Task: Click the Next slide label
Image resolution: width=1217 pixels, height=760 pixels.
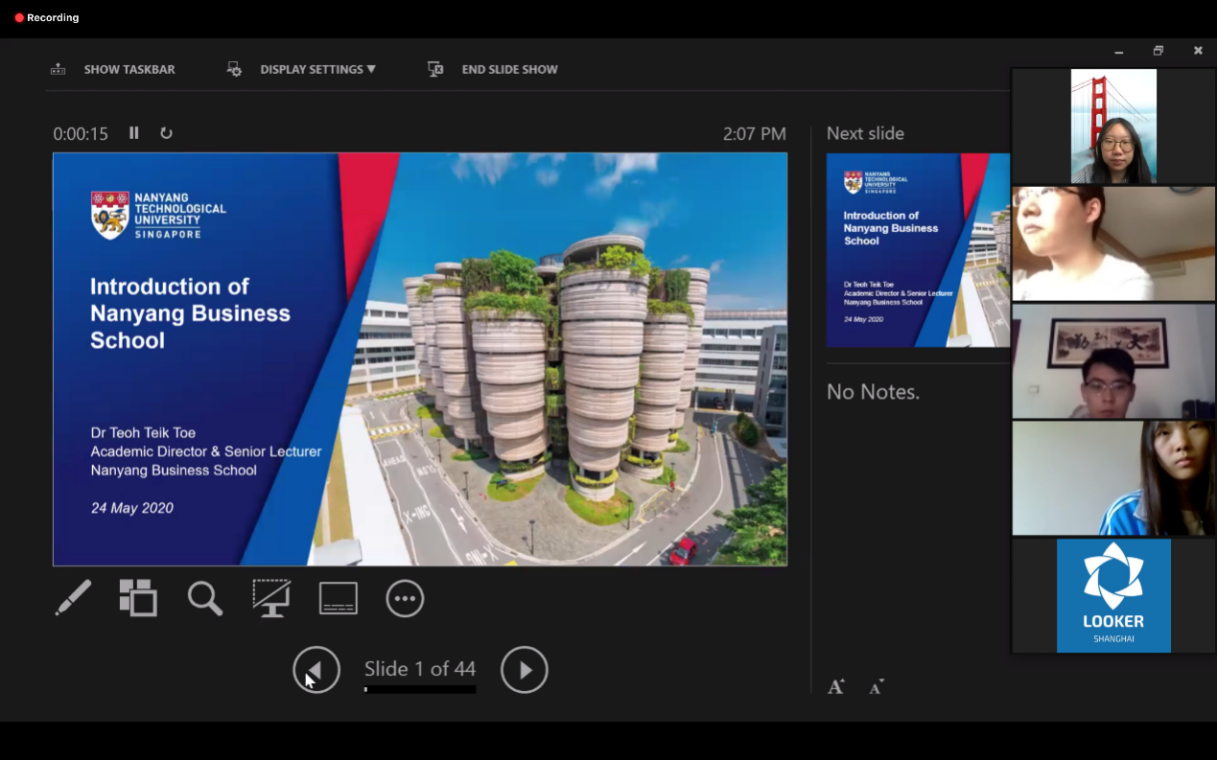Action: pyautogui.click(x=865, y=134)
